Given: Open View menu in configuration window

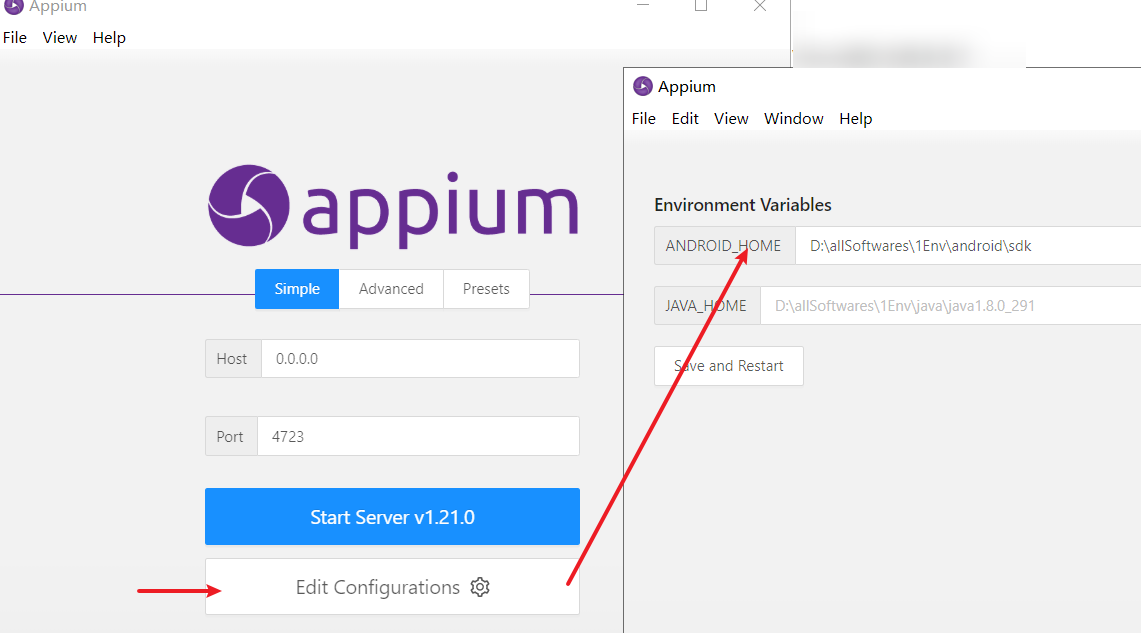Looking at the screenshot, I should point(731,119).
